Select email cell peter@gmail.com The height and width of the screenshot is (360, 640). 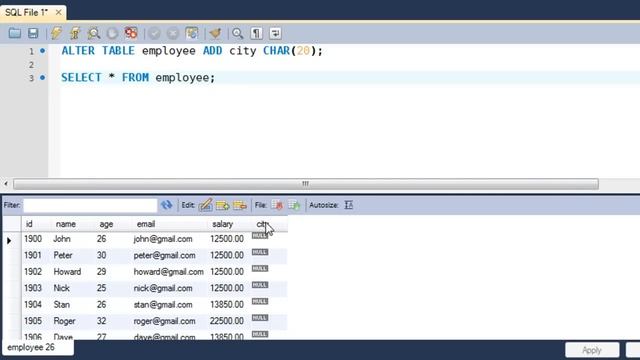pos(164,256)
